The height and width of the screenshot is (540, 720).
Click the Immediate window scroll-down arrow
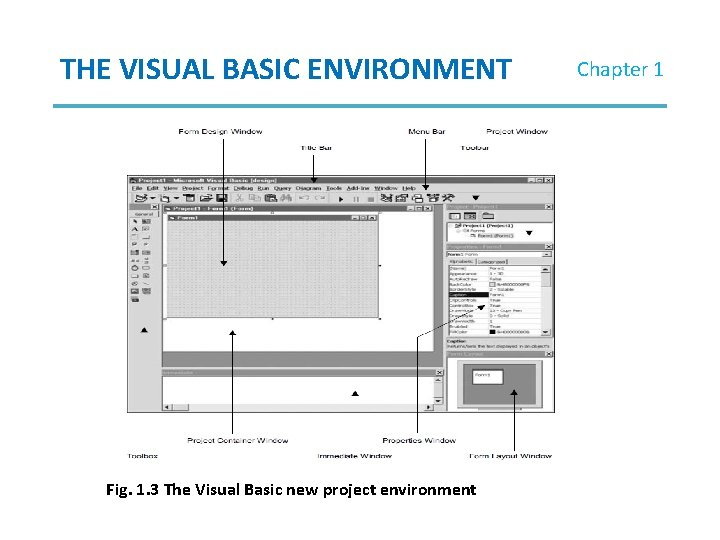coord(438,400)
